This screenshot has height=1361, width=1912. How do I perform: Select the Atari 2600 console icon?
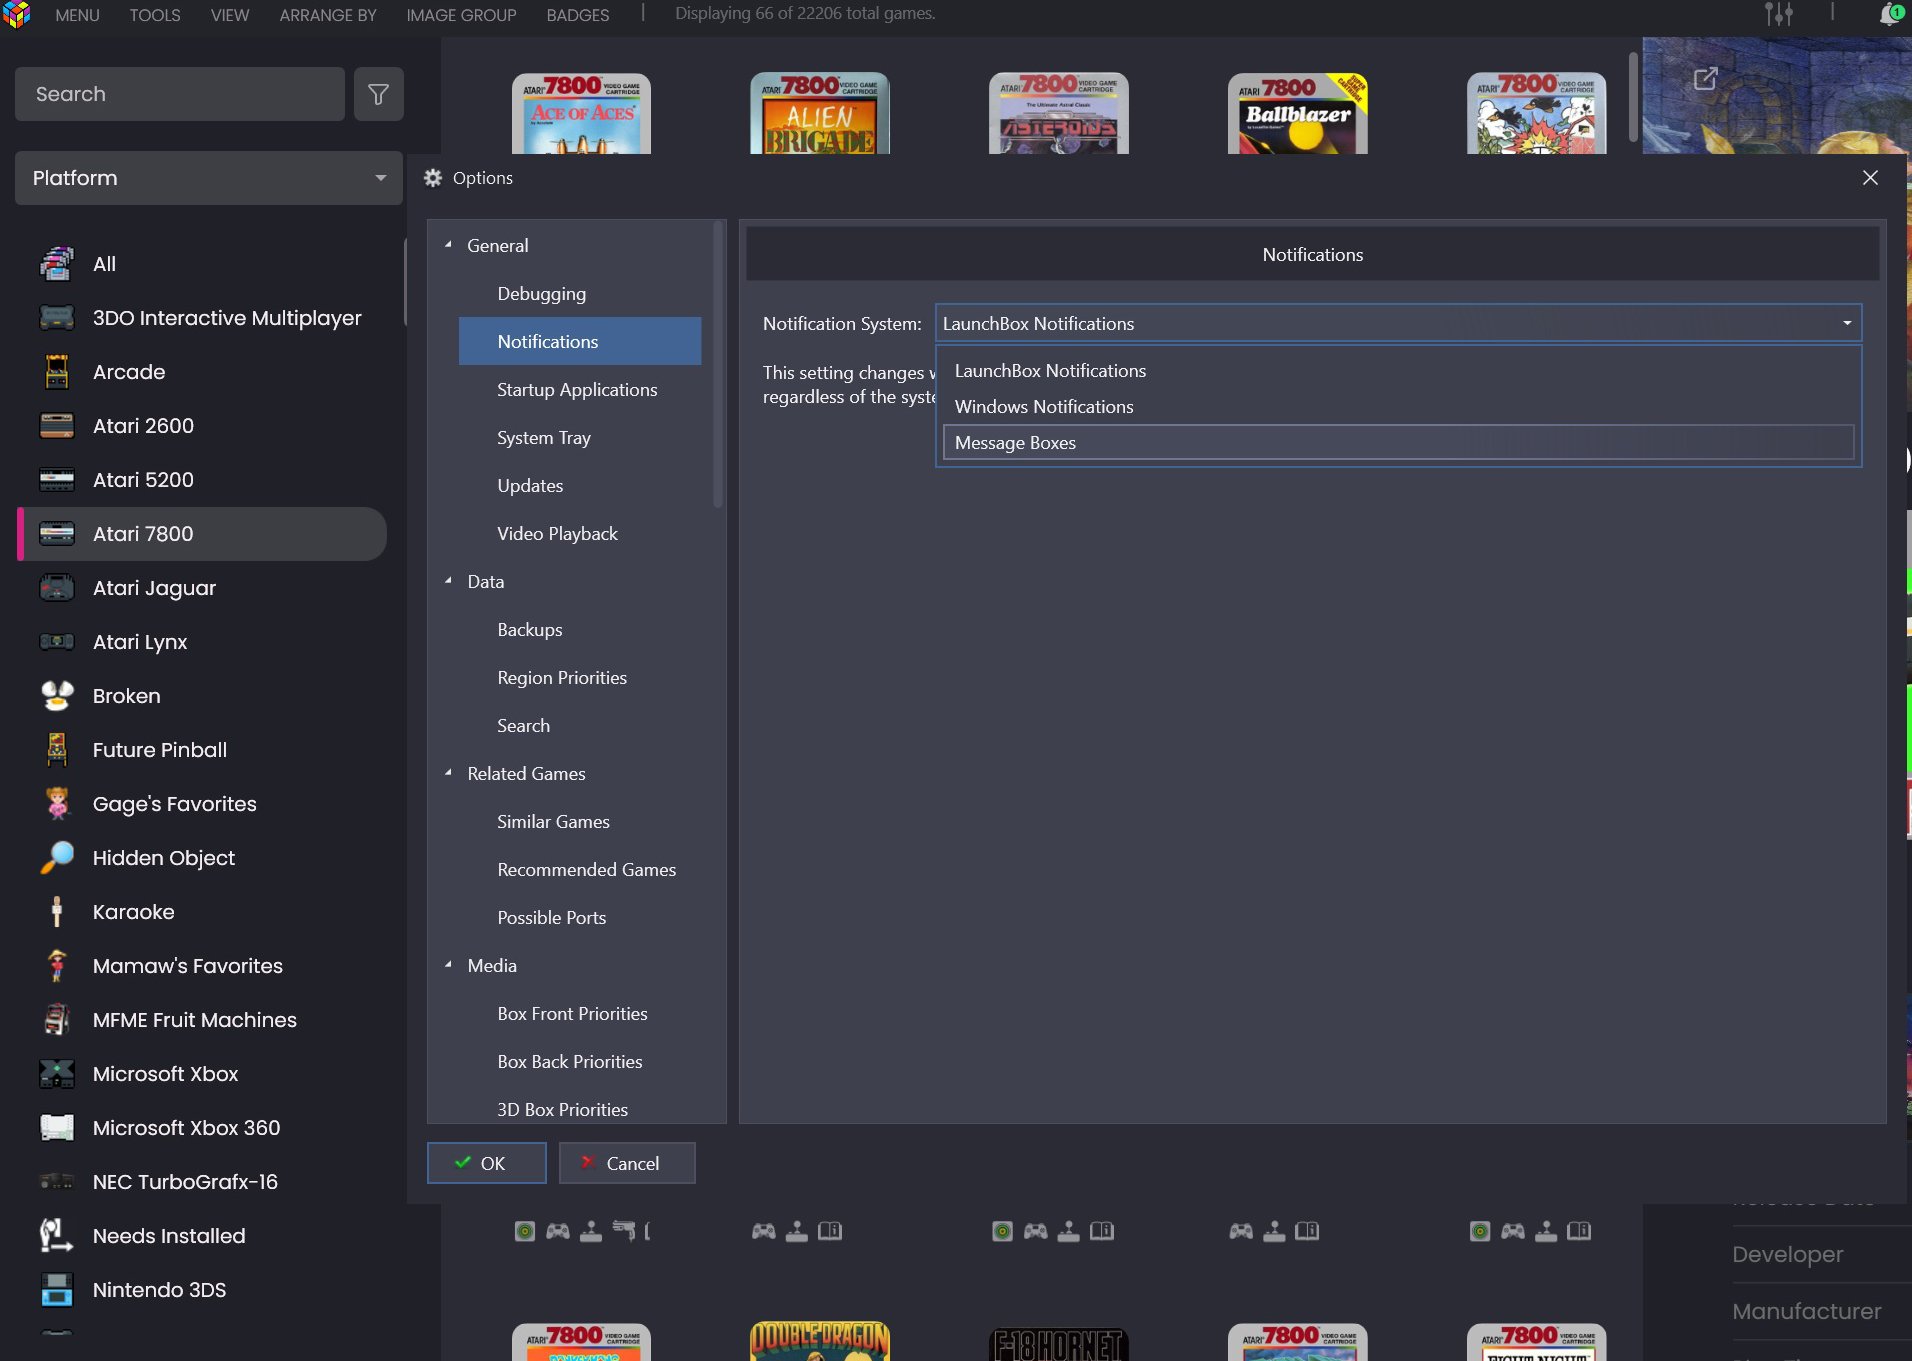click(x=57, y=426)
